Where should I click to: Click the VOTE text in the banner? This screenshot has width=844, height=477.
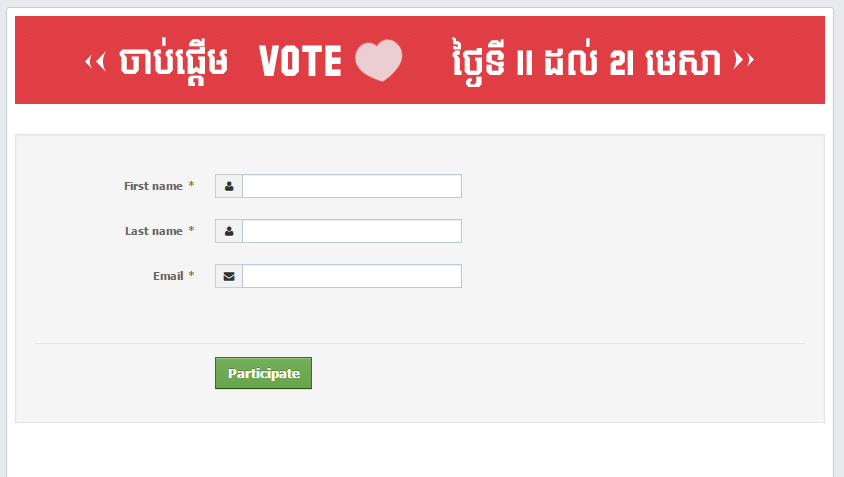301,62
